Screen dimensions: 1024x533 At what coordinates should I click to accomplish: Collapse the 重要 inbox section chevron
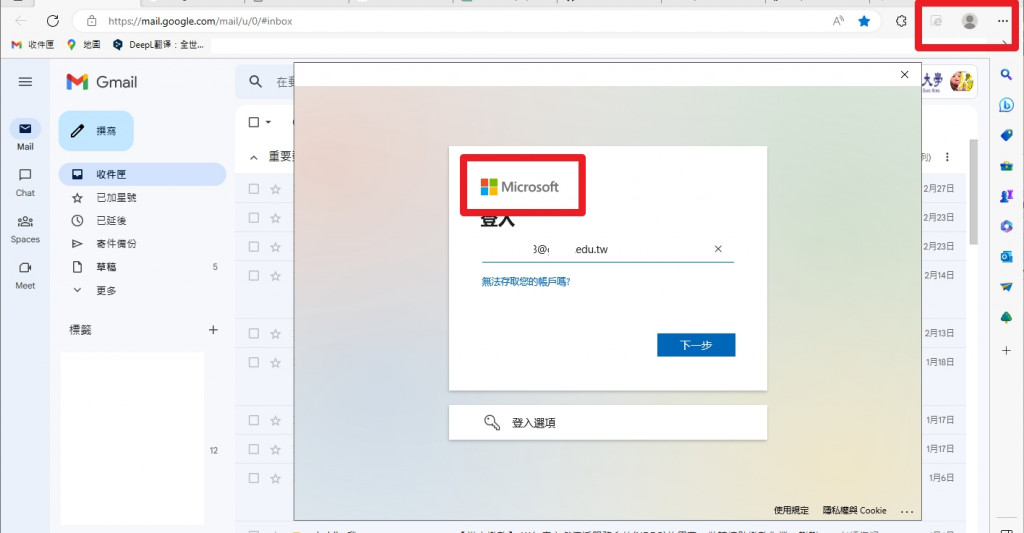(x=253, y=157)
